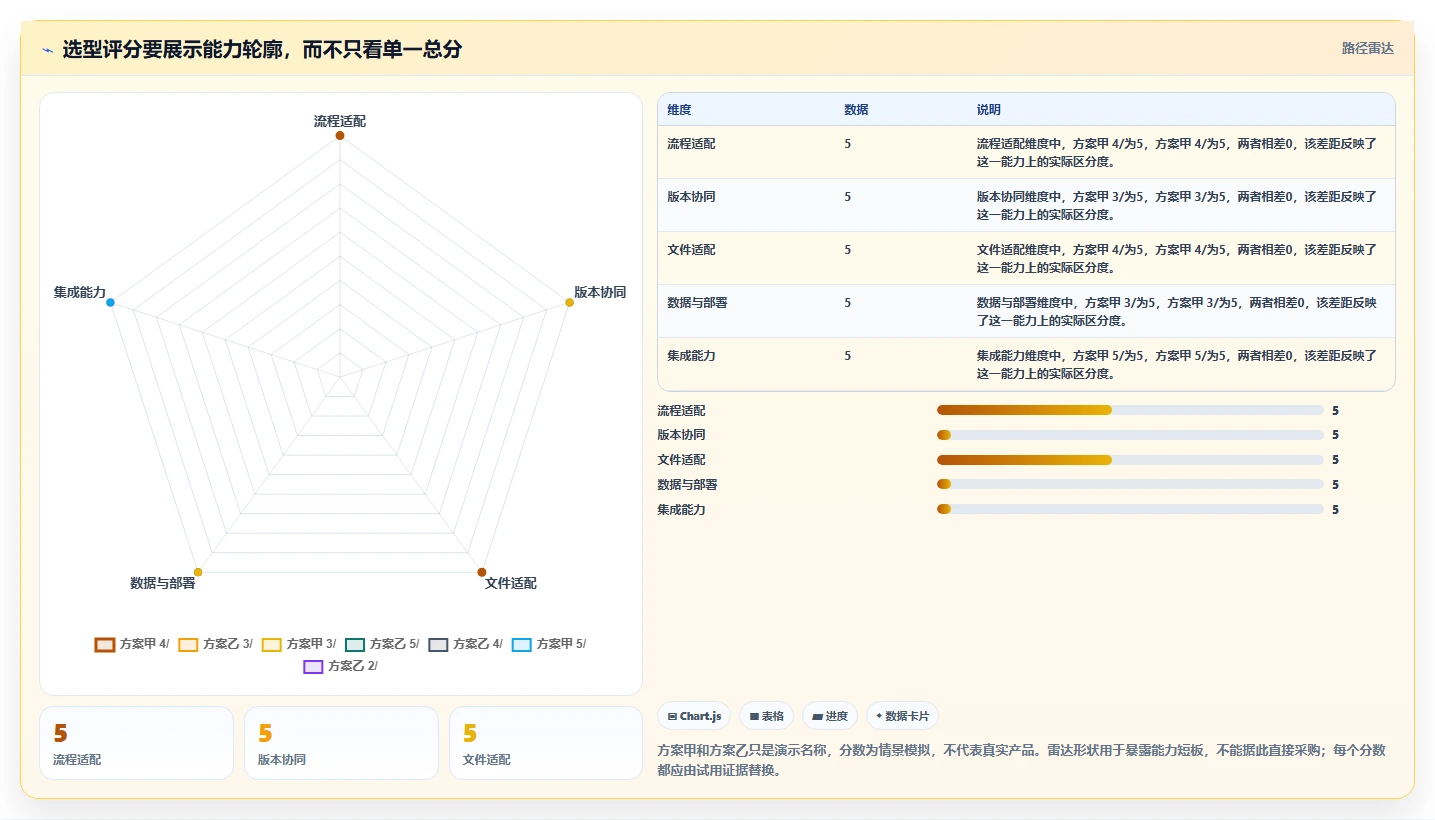Open the 版本协同 data card
This screenshot has width=1435, height=820.
tap(341, 743)
